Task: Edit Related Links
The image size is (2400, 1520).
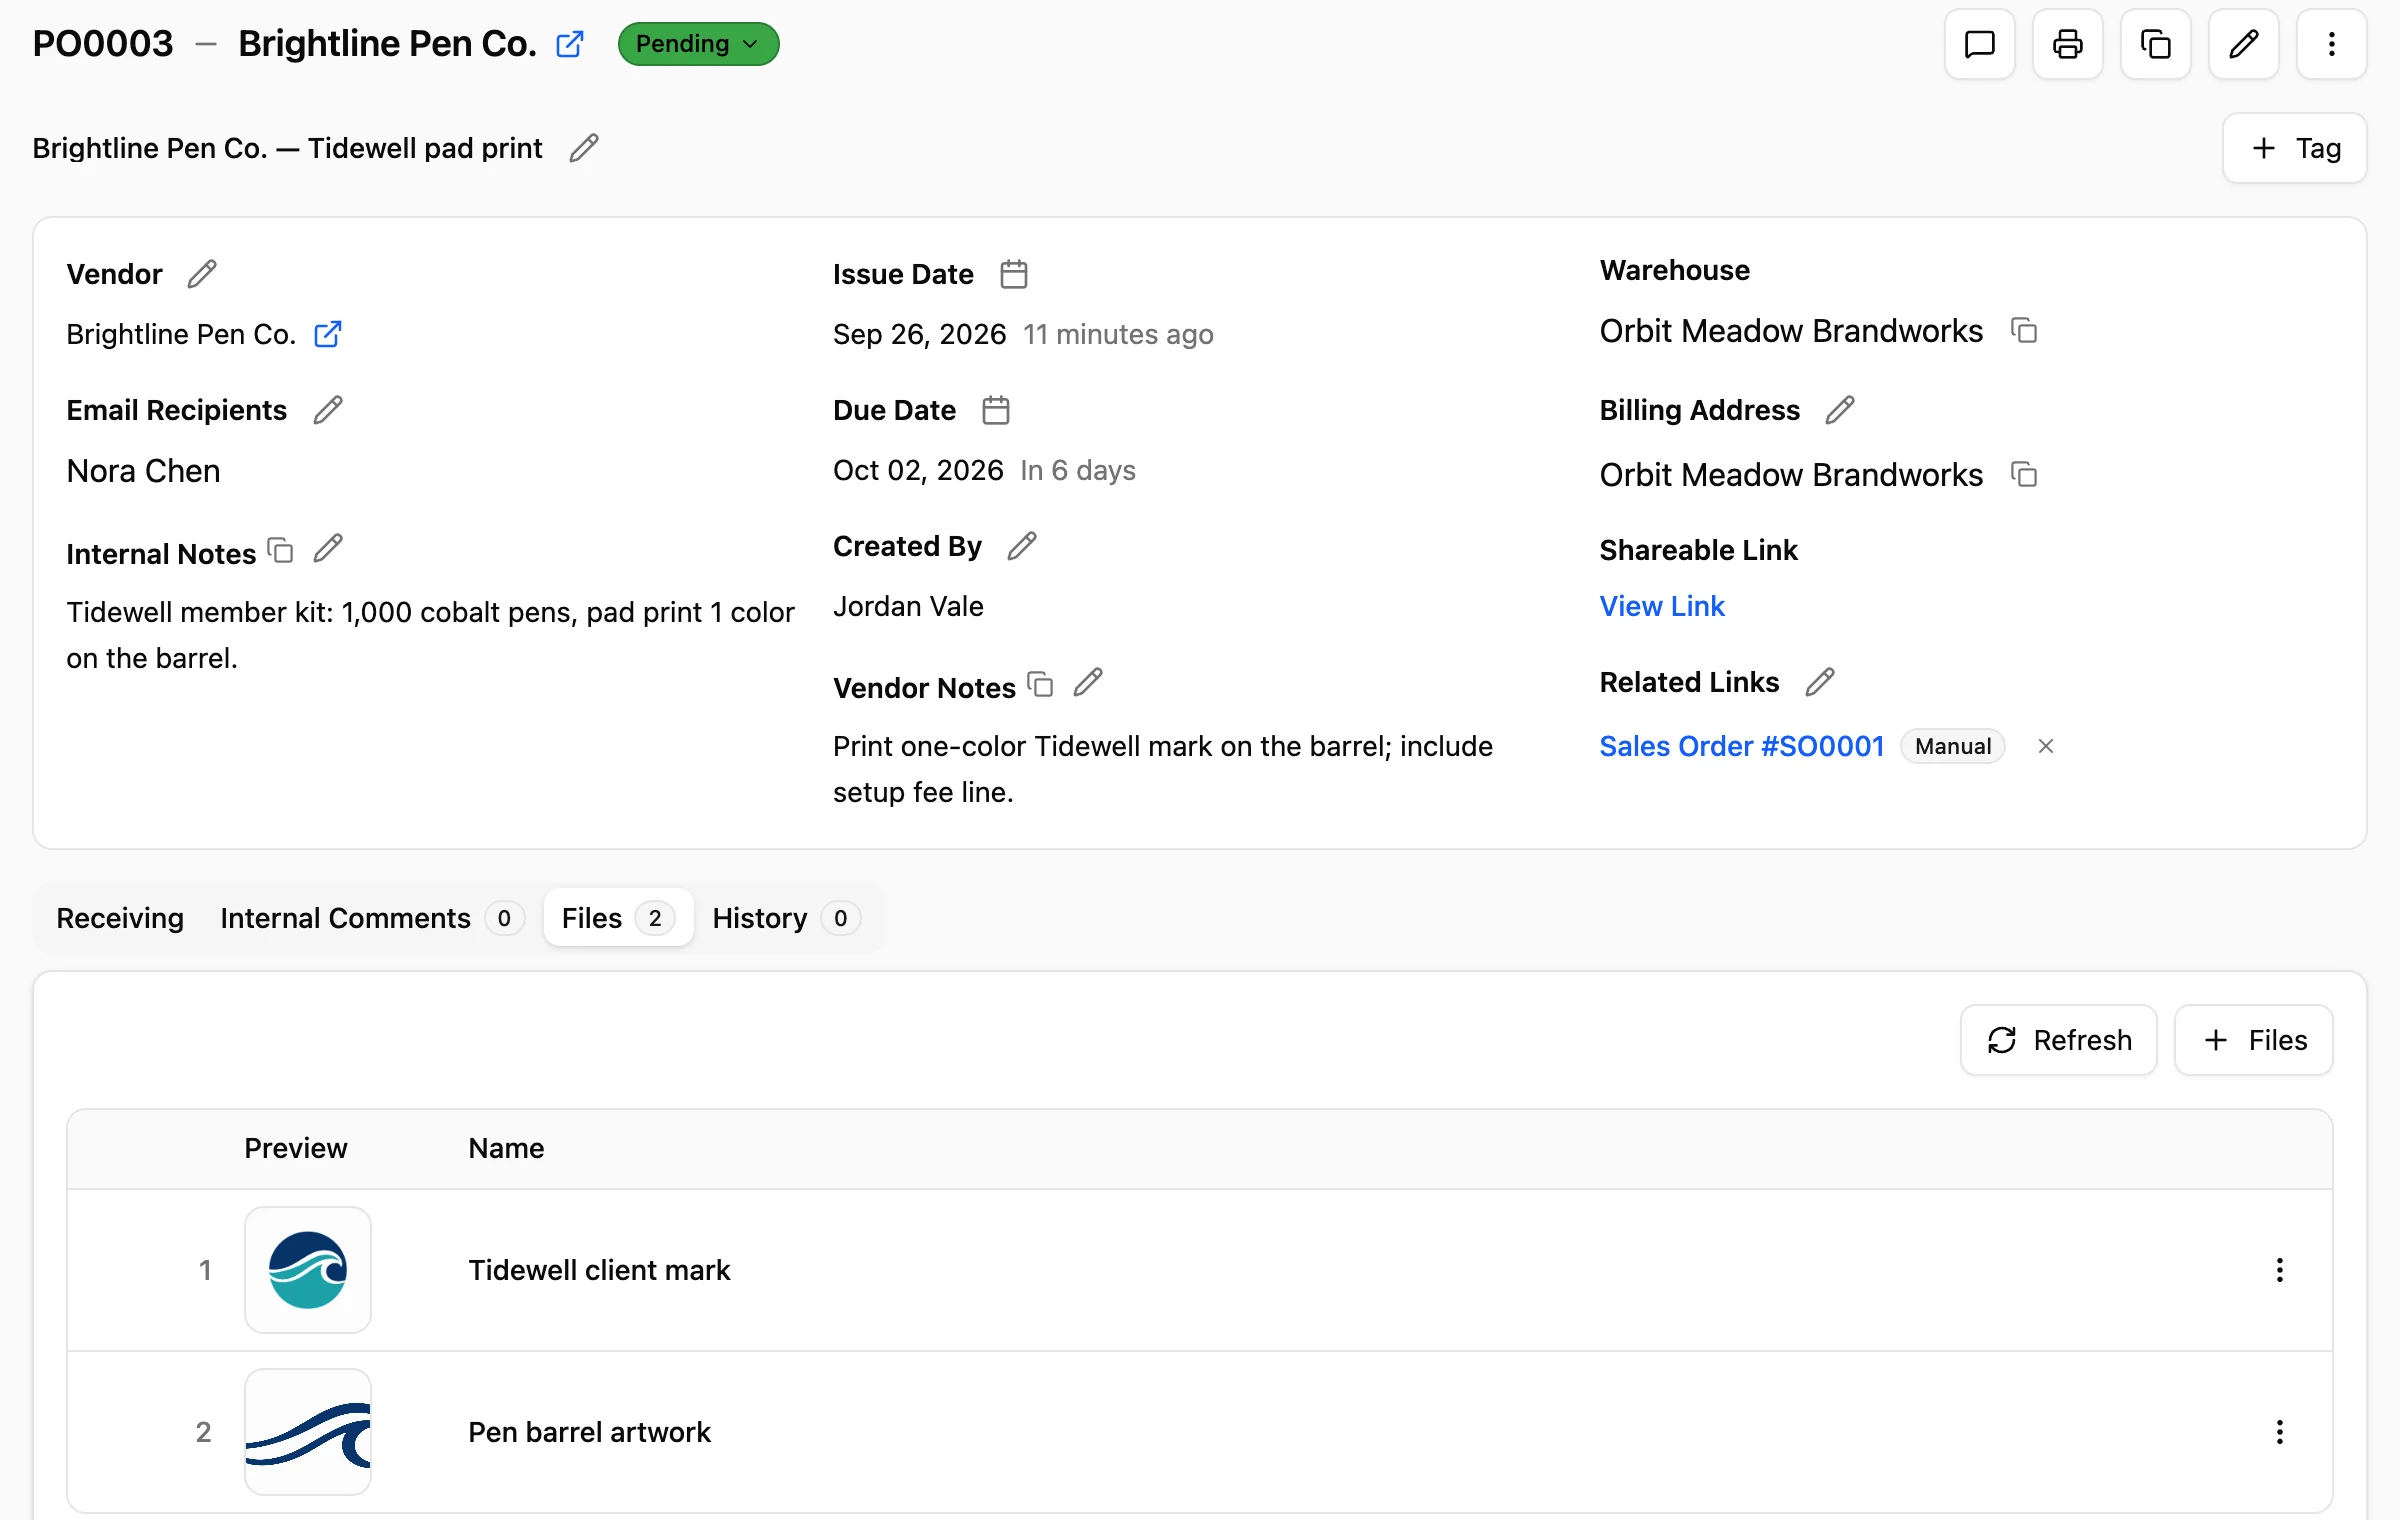Action: (x=1820, y=682)
